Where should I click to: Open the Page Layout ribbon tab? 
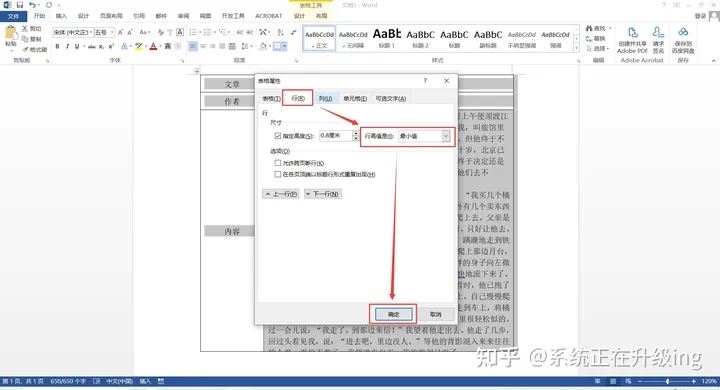(111, 16)
